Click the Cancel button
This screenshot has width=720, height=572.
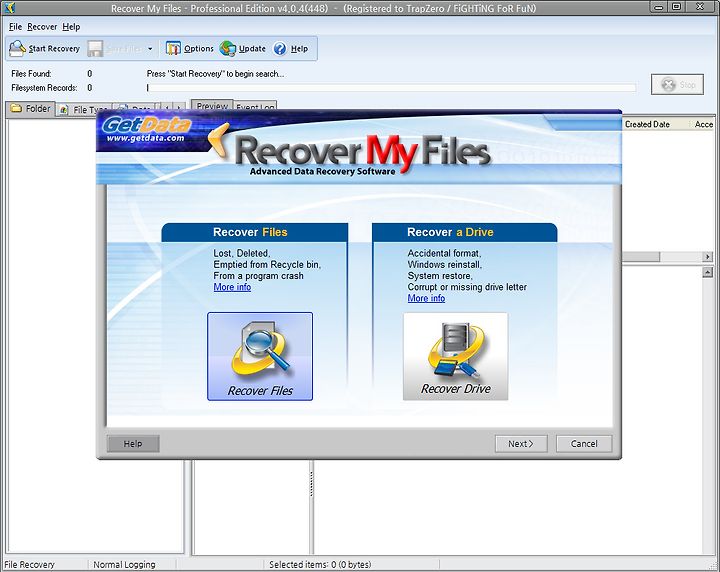[584, 443]
